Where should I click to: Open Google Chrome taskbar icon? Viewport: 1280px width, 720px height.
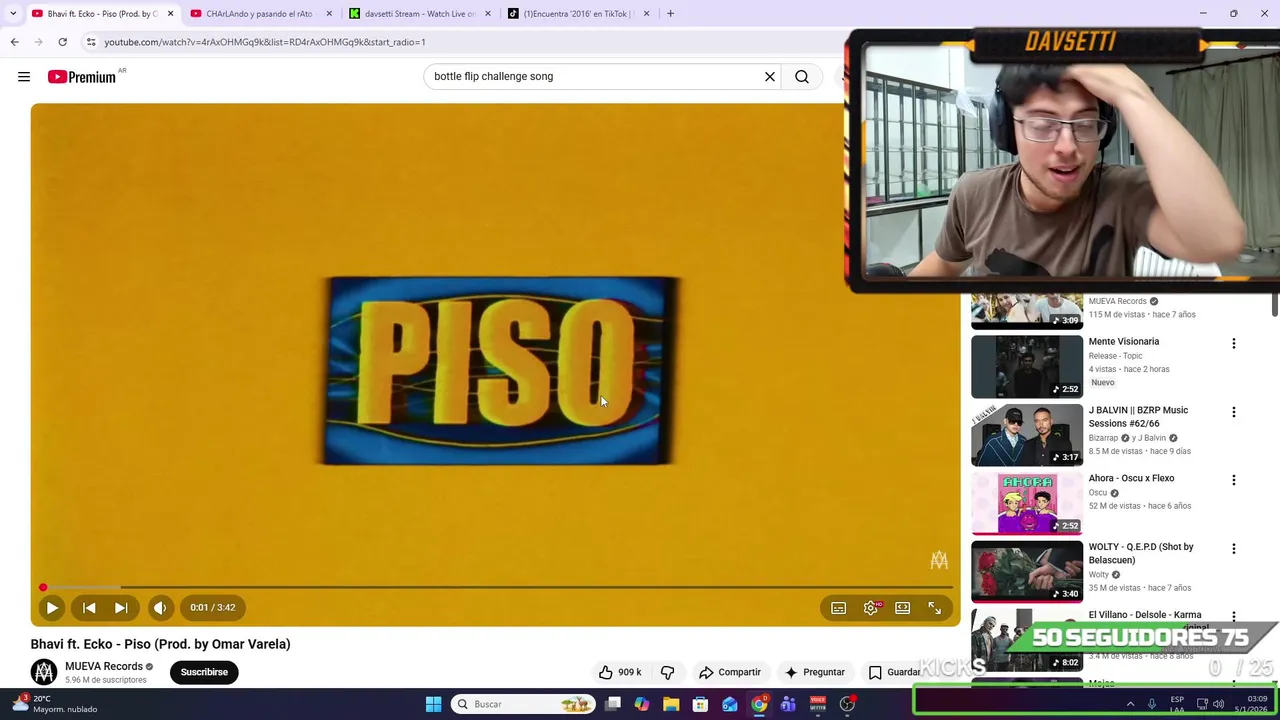(x=759, y=704)
